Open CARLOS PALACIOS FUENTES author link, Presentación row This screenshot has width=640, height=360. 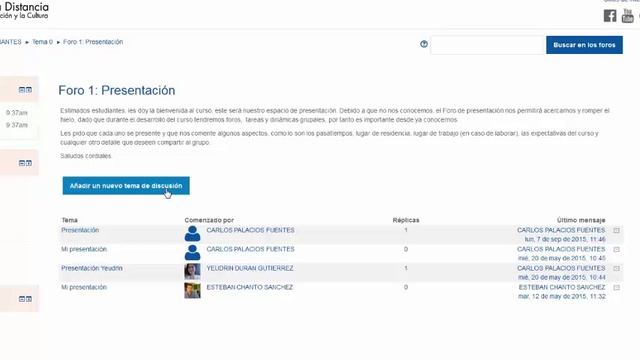(250, 230)
